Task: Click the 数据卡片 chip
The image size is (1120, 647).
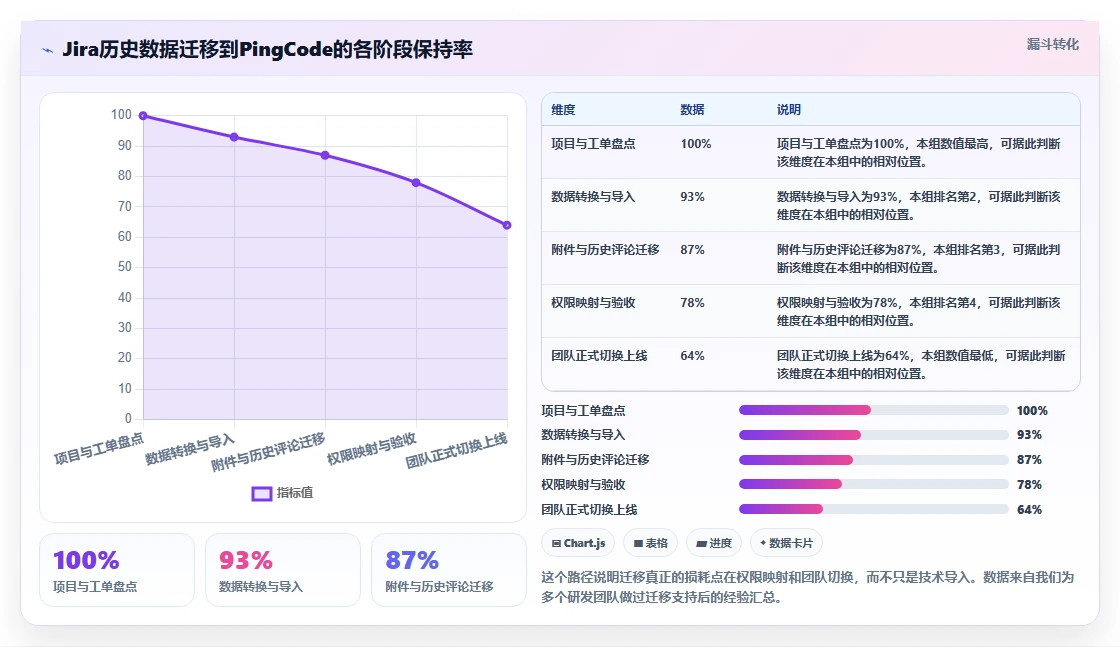Action: [x=786, y=543]
